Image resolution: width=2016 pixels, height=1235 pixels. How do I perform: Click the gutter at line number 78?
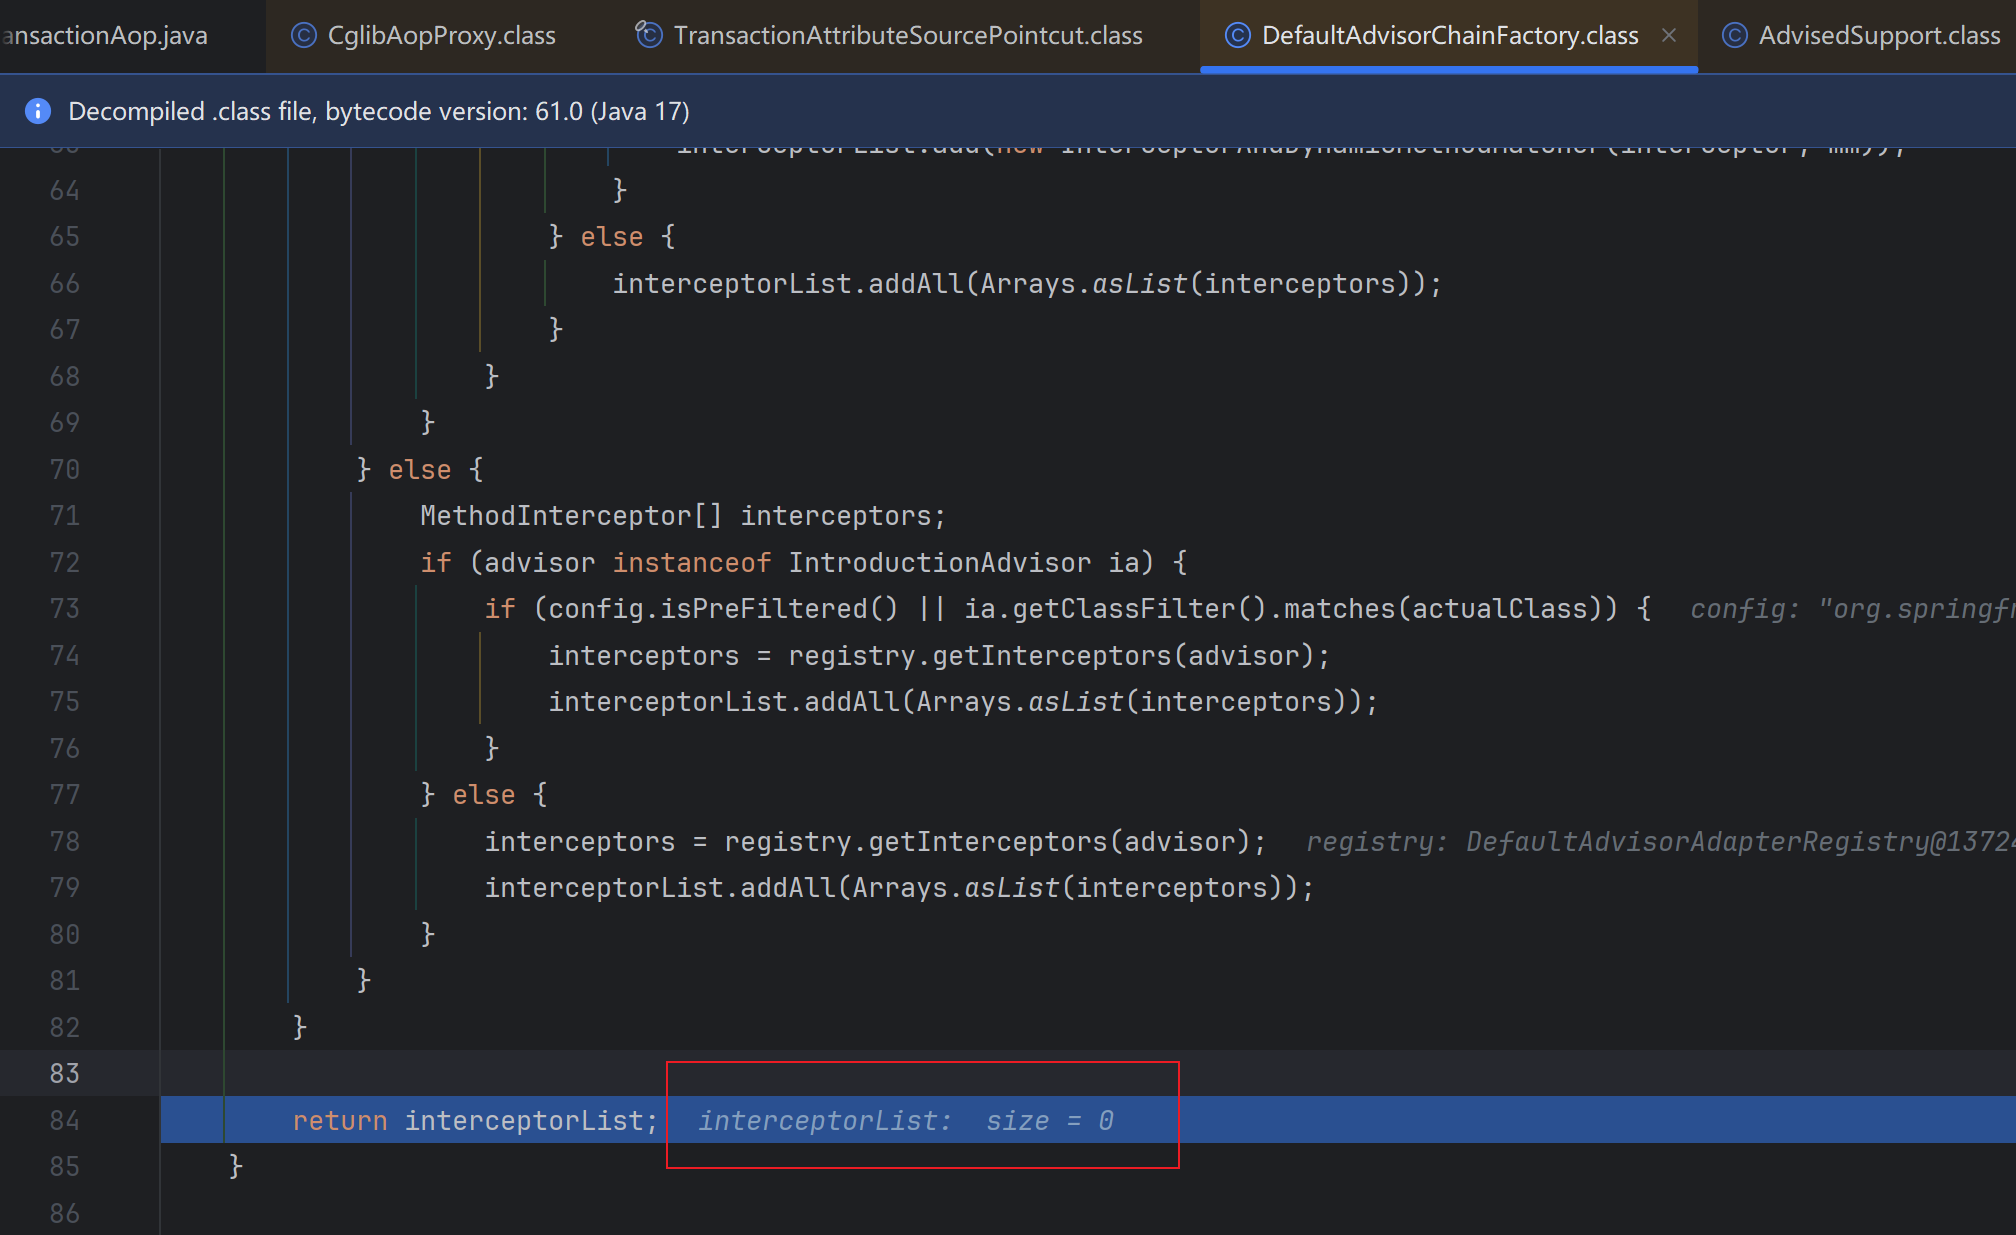[x=64, y=842]
